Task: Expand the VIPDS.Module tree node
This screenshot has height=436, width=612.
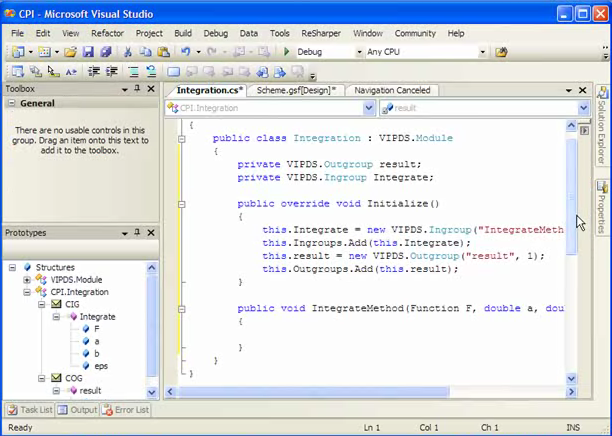Action: [26, 280]
